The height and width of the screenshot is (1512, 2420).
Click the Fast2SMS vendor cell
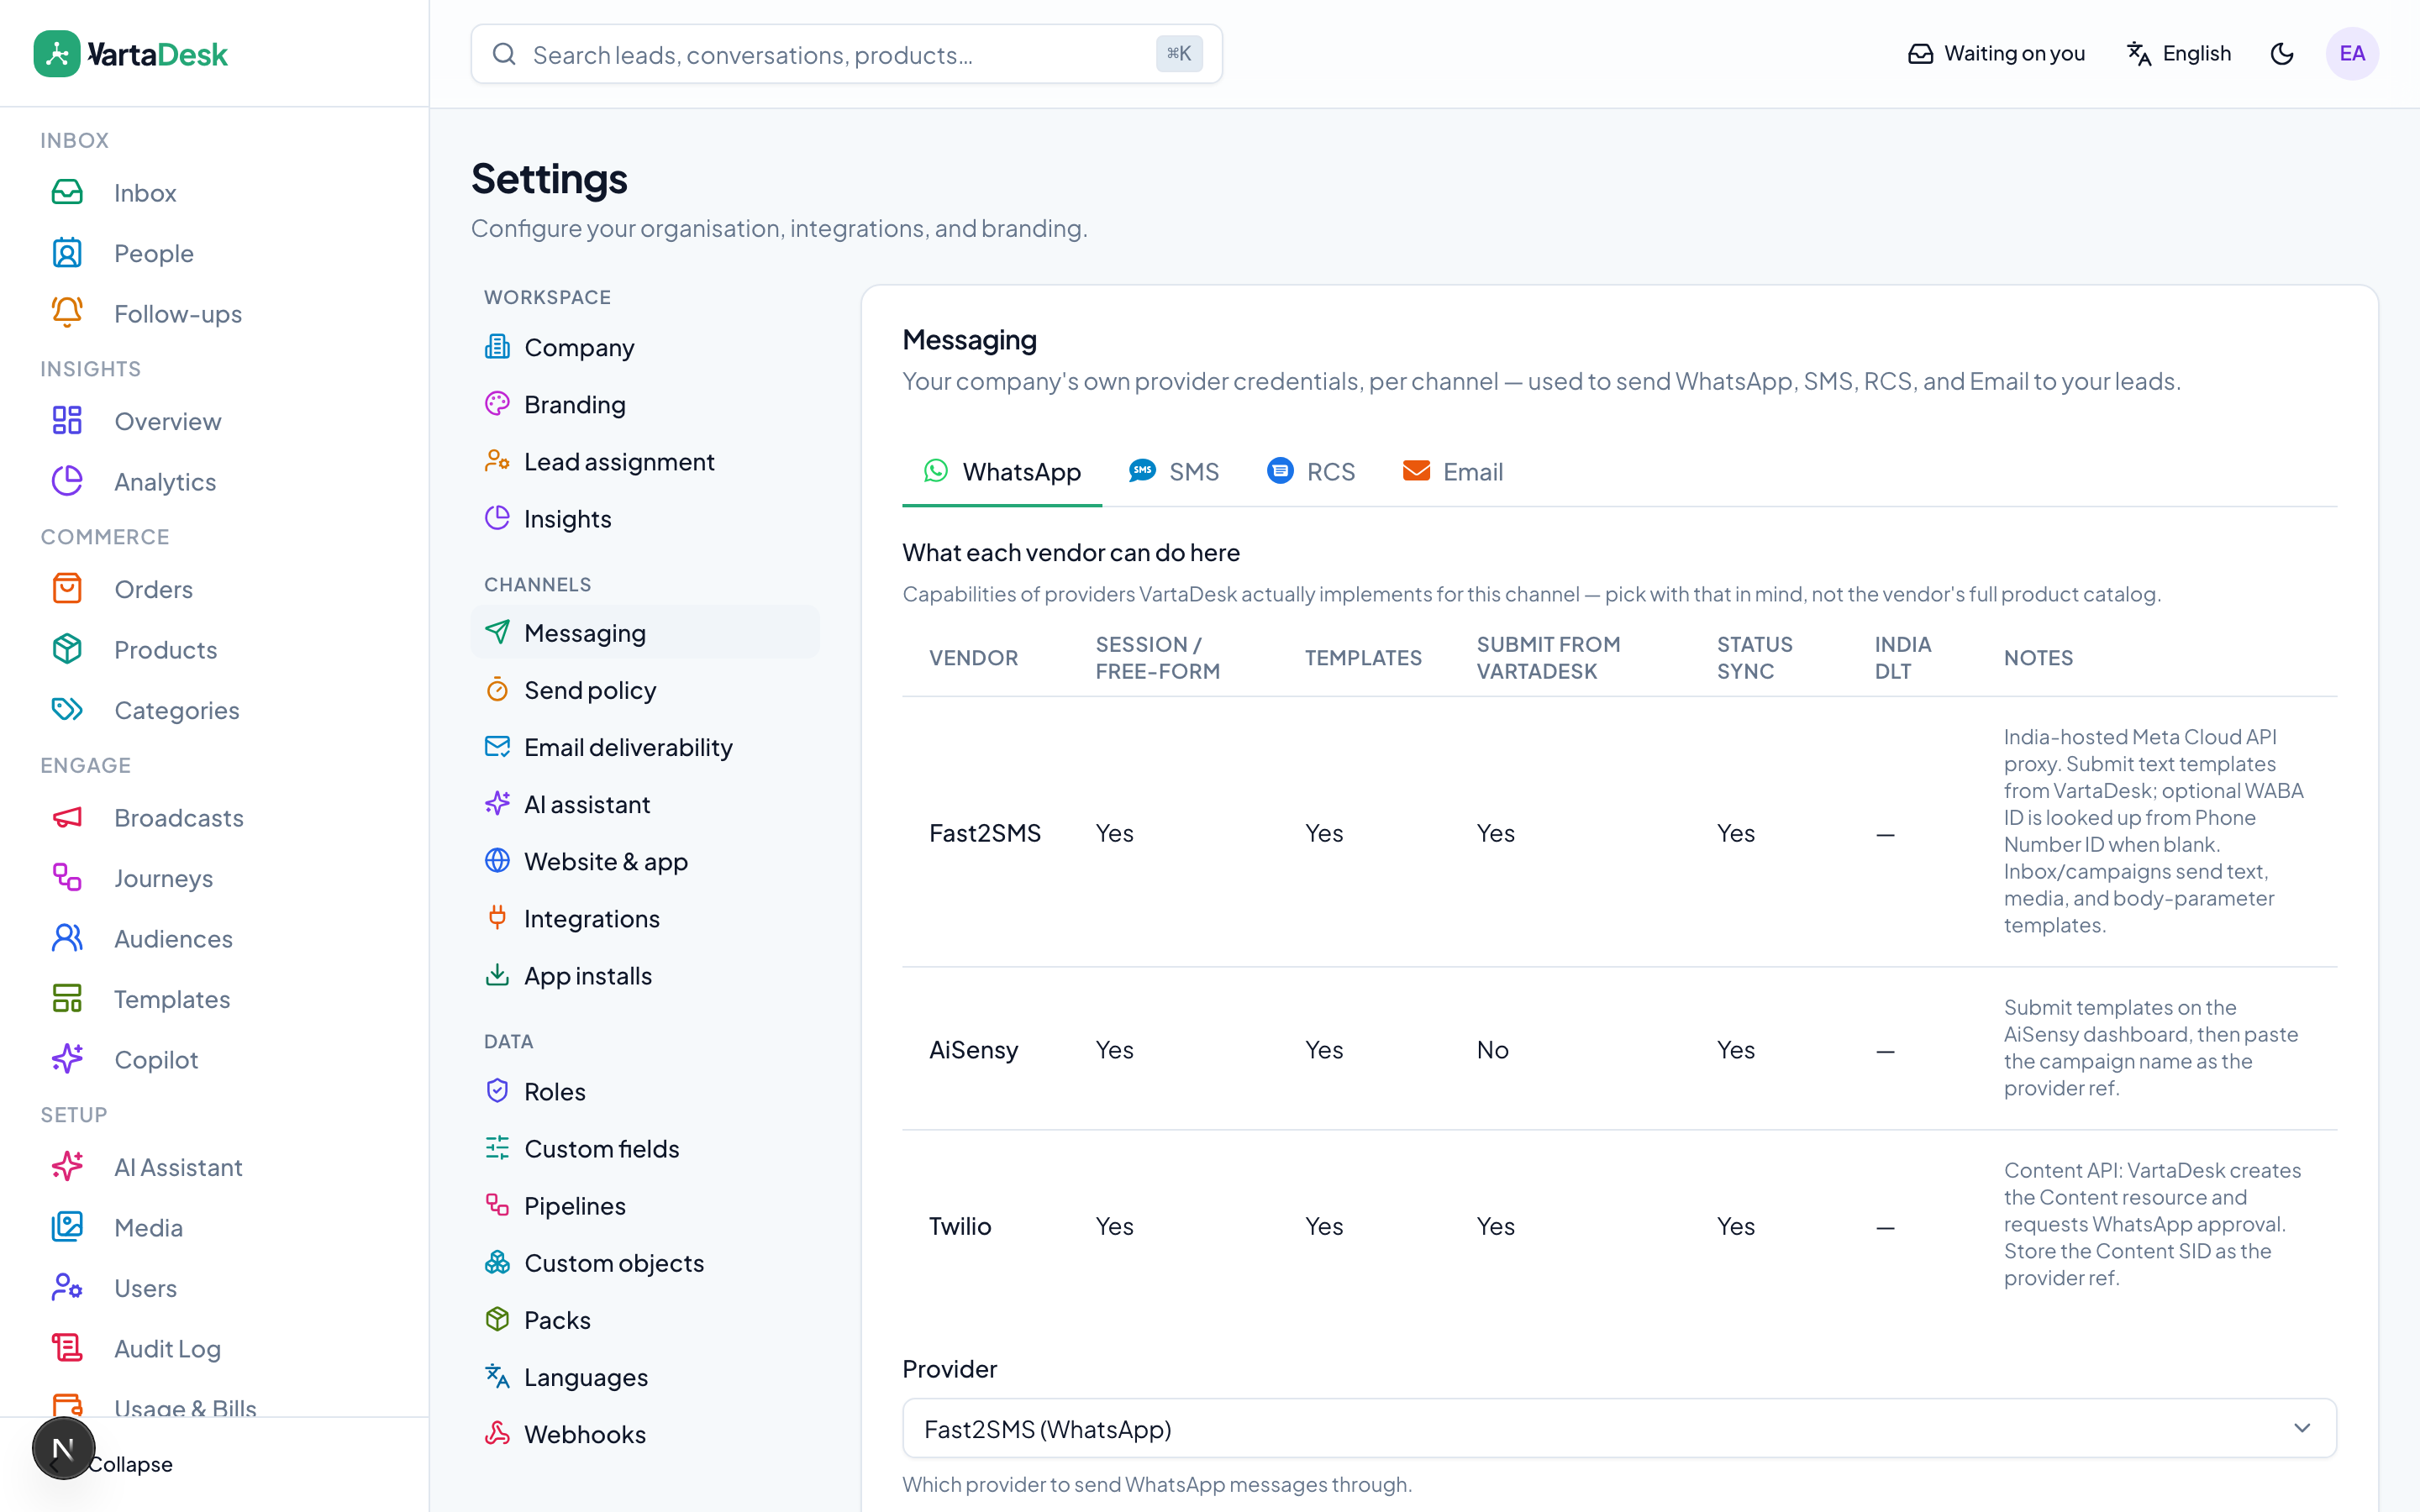(985, 833)
